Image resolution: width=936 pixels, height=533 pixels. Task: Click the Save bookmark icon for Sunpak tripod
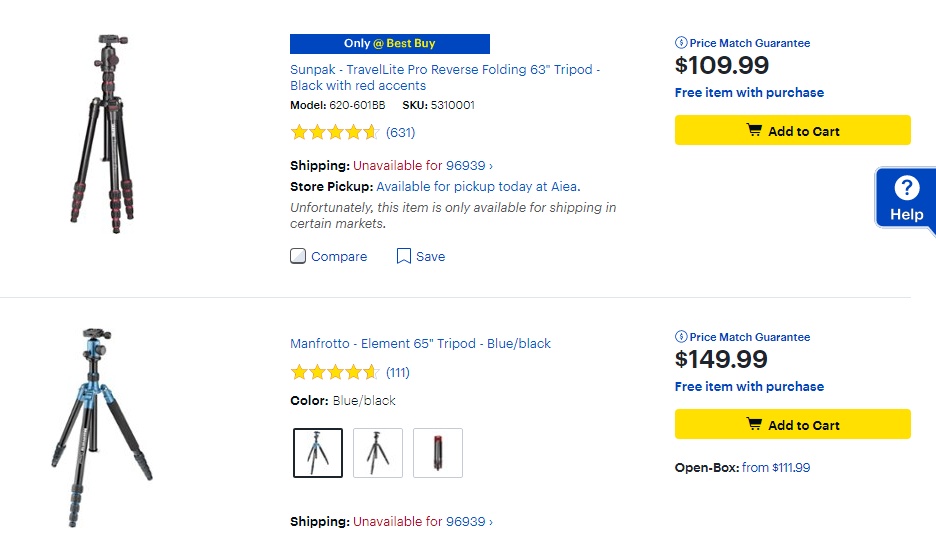(x=404, y=256)
